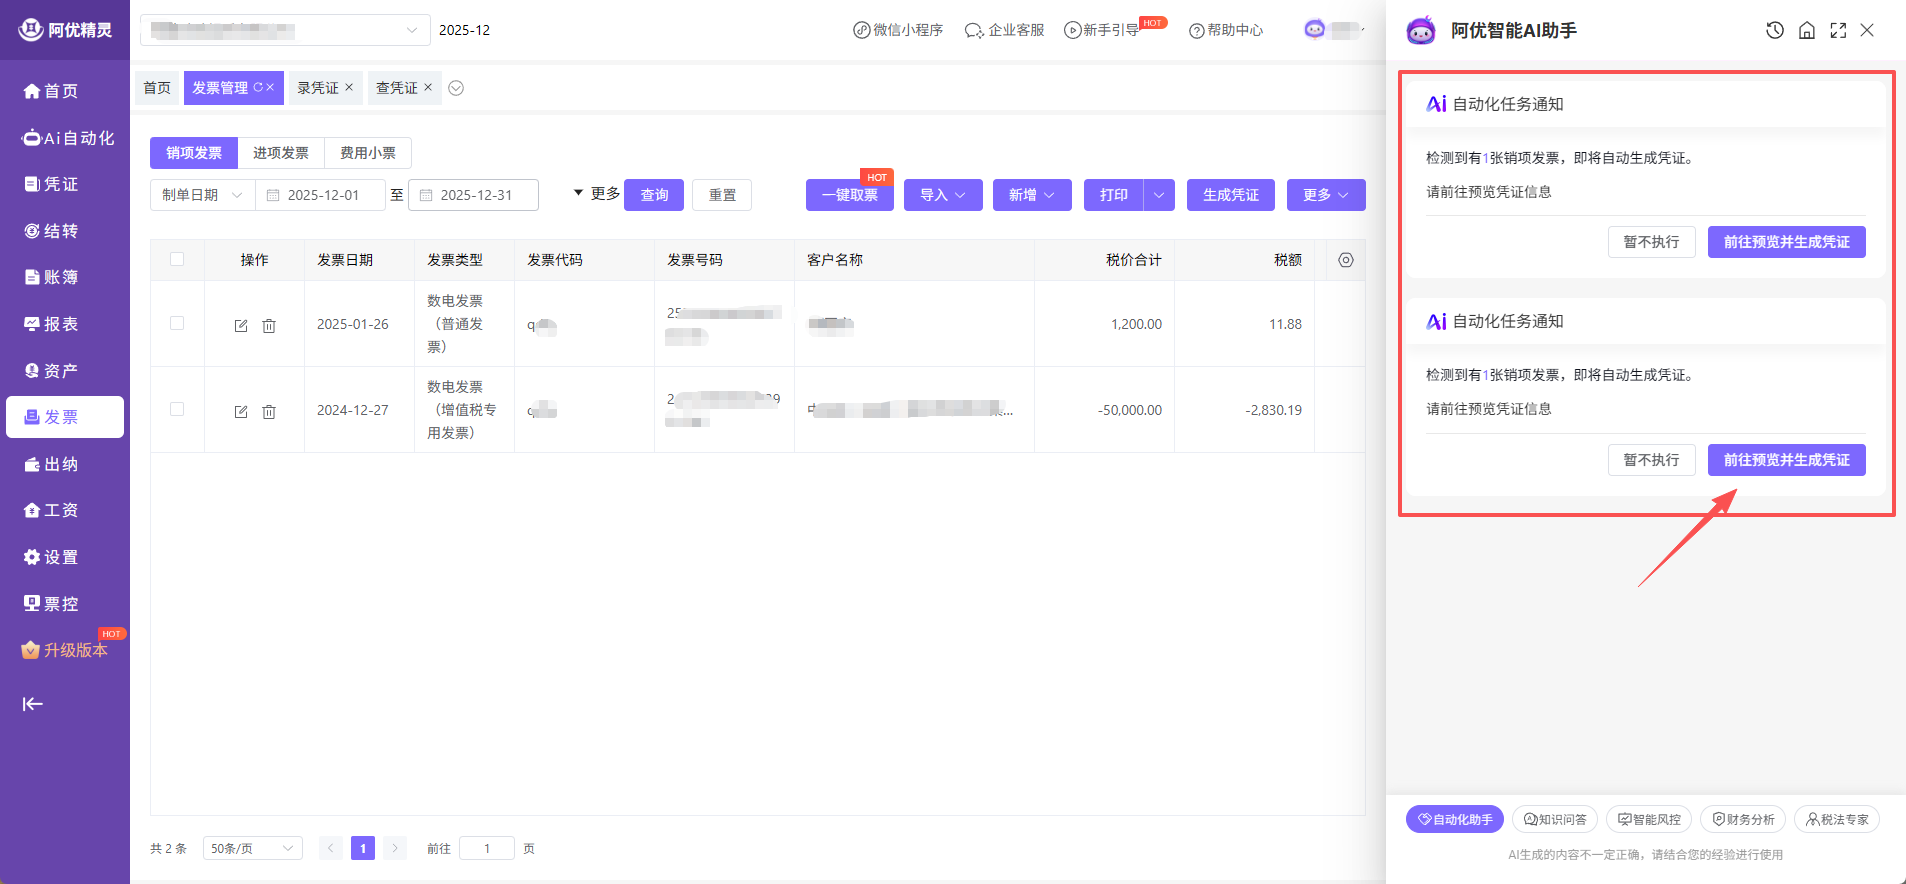Screen dimensions: 1906x884
Task: Click edit icon for 2025-01-26 invoice
Action: tap(241, 326)
